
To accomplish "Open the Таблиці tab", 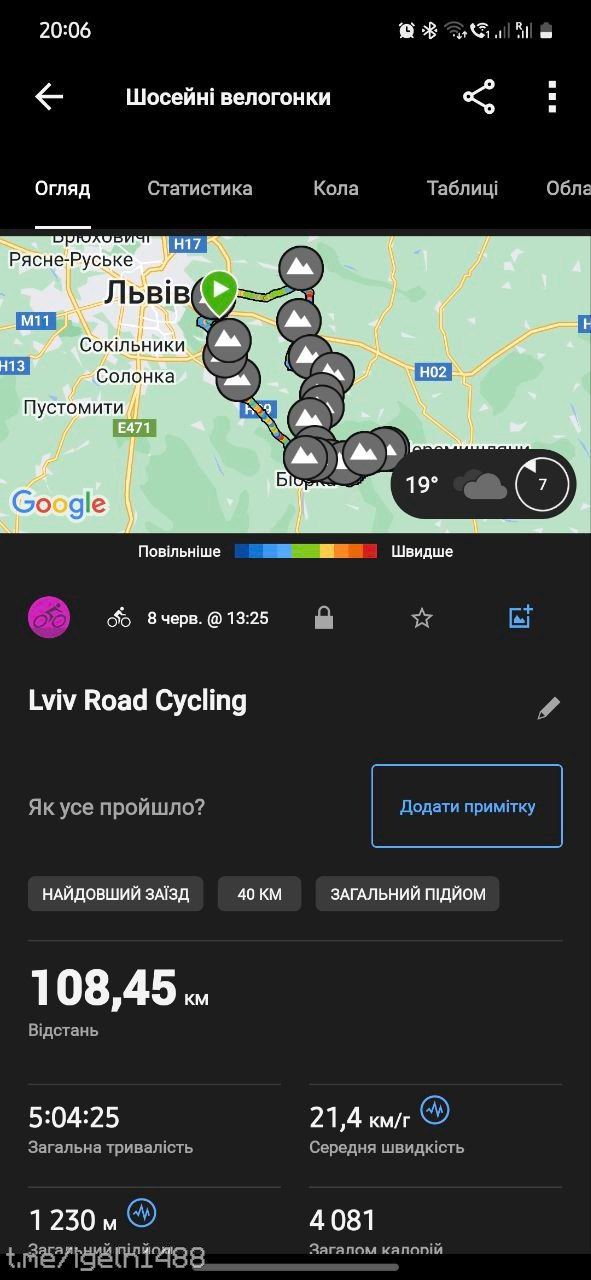I will [x=462, y=188].
